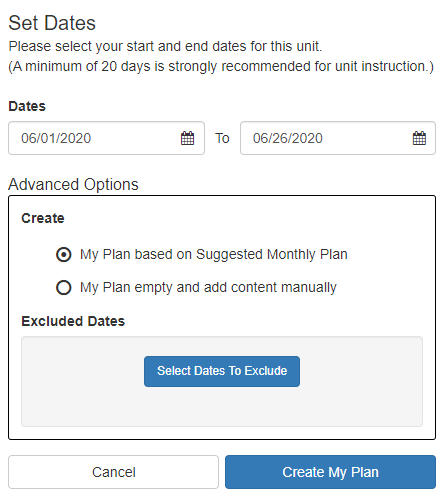442x503 pixels.
Task: Click the Set Dates title
Action: [52, 23]
